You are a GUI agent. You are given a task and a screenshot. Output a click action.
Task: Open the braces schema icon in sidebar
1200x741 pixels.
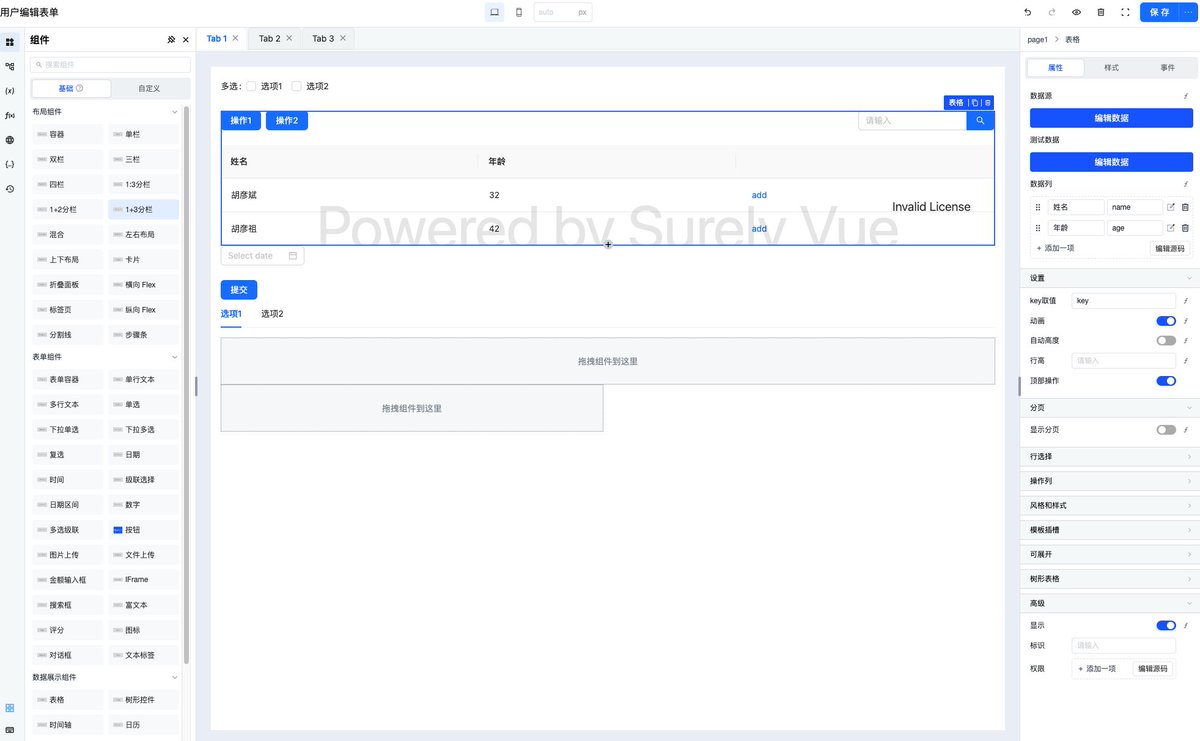click(x=10, y=164)
